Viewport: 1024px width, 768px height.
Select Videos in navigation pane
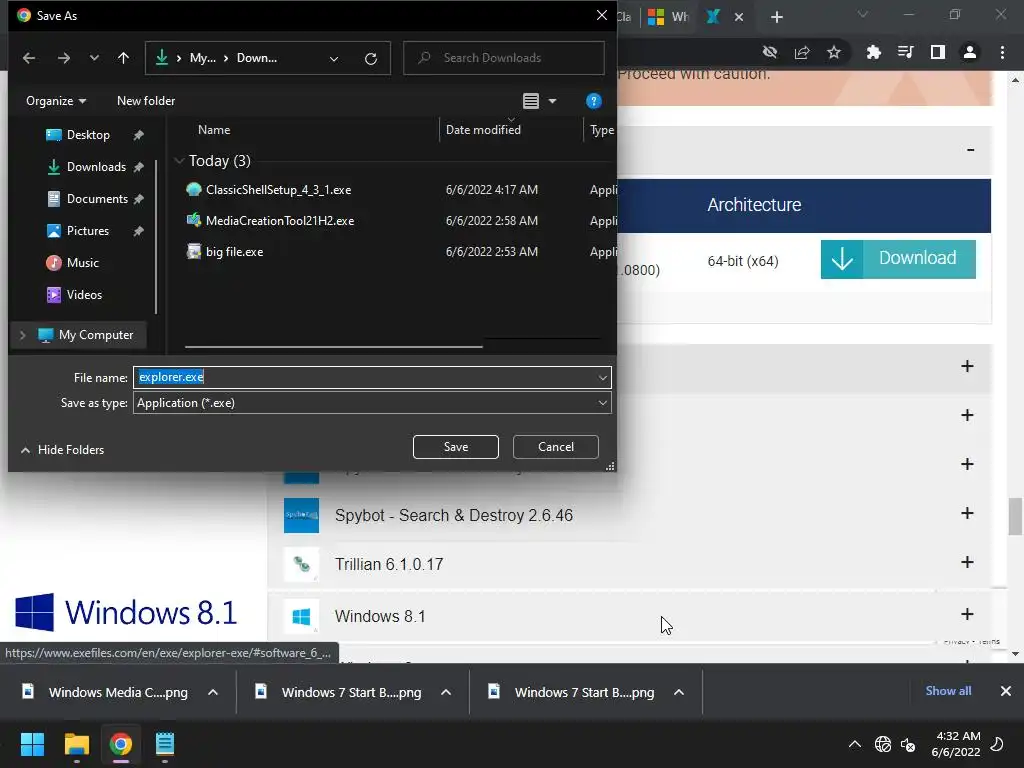pos(84,295)
